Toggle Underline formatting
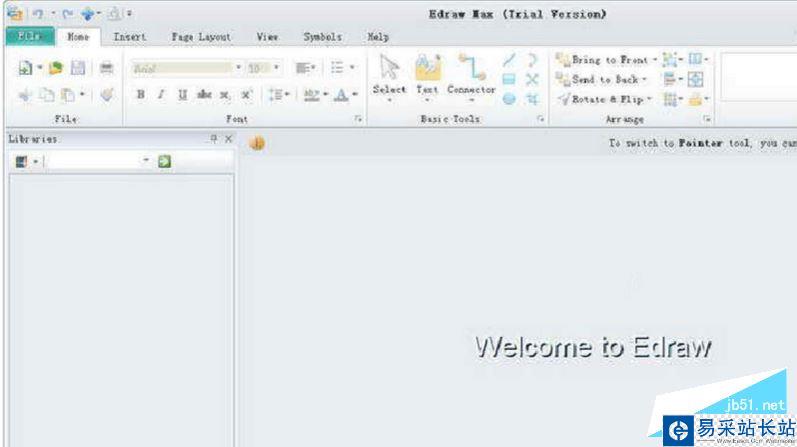 tap(182, 95)
